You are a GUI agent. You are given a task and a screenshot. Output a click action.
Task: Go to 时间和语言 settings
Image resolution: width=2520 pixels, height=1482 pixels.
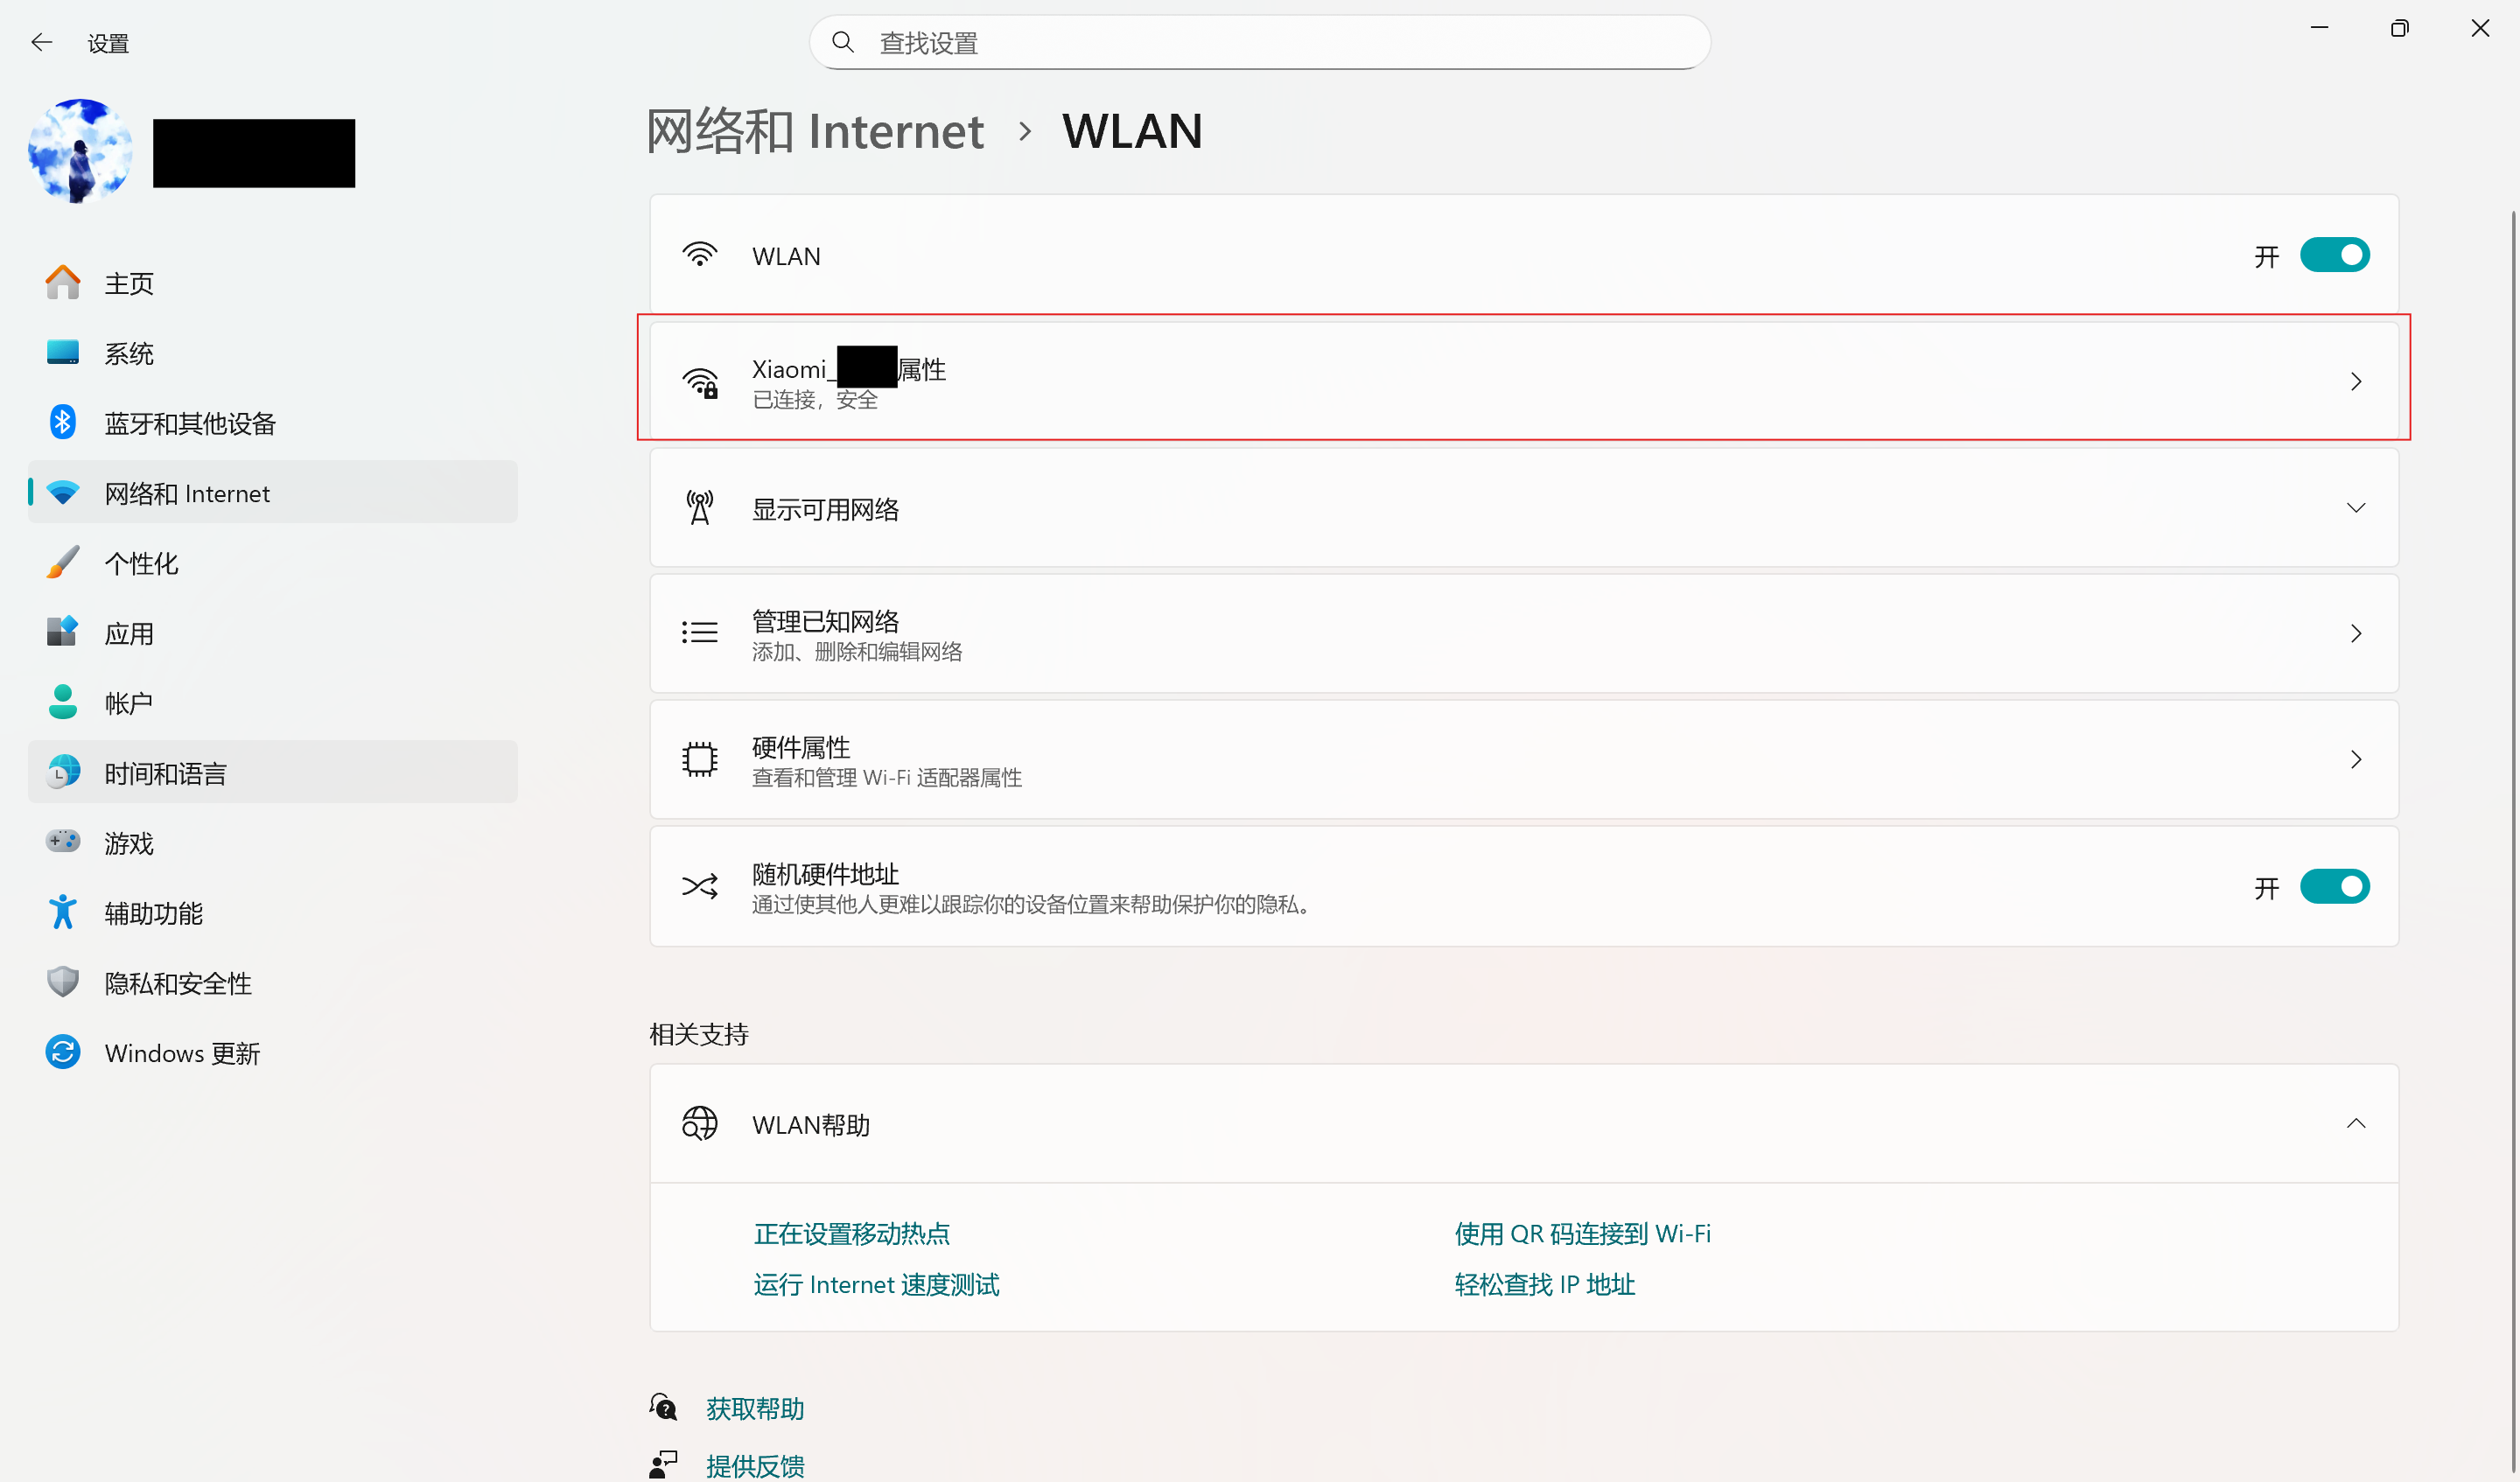165,773
